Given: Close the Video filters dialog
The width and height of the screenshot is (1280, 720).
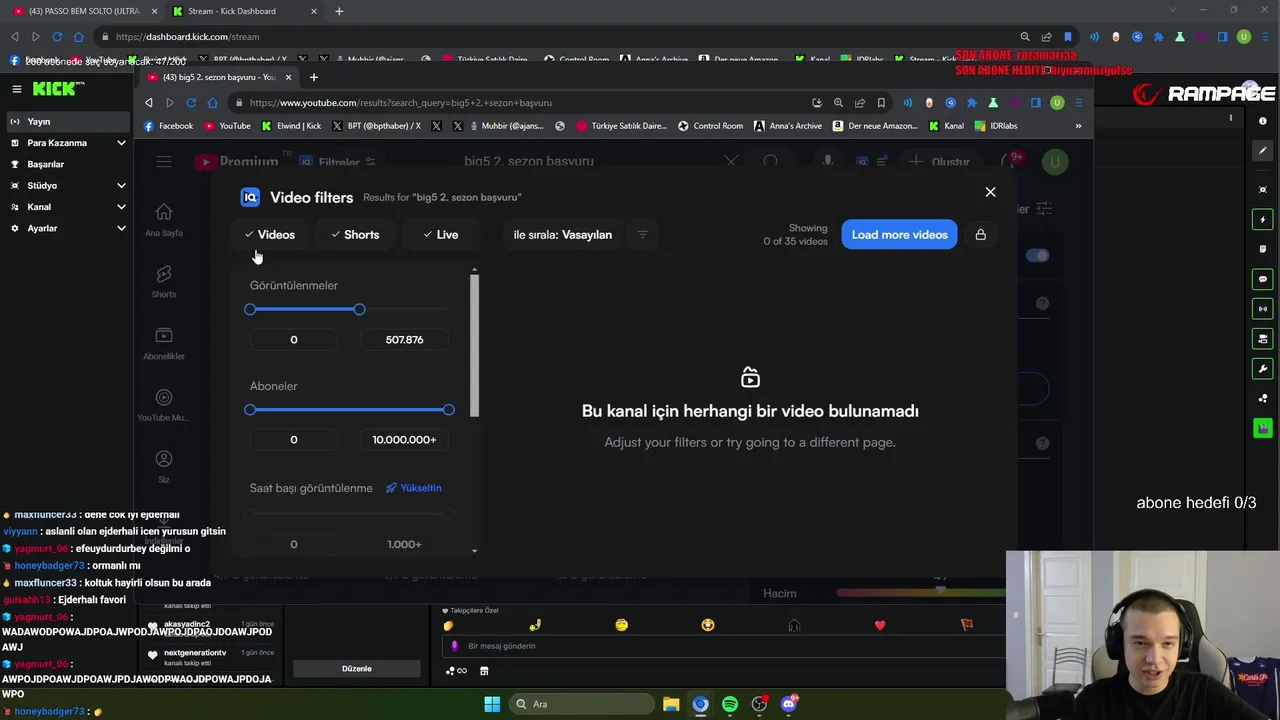Looking at the screenshot, I should [990, 192].
